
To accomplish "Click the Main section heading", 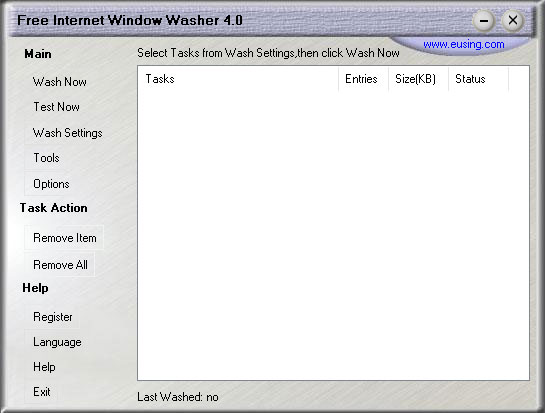I will [38, 54].
